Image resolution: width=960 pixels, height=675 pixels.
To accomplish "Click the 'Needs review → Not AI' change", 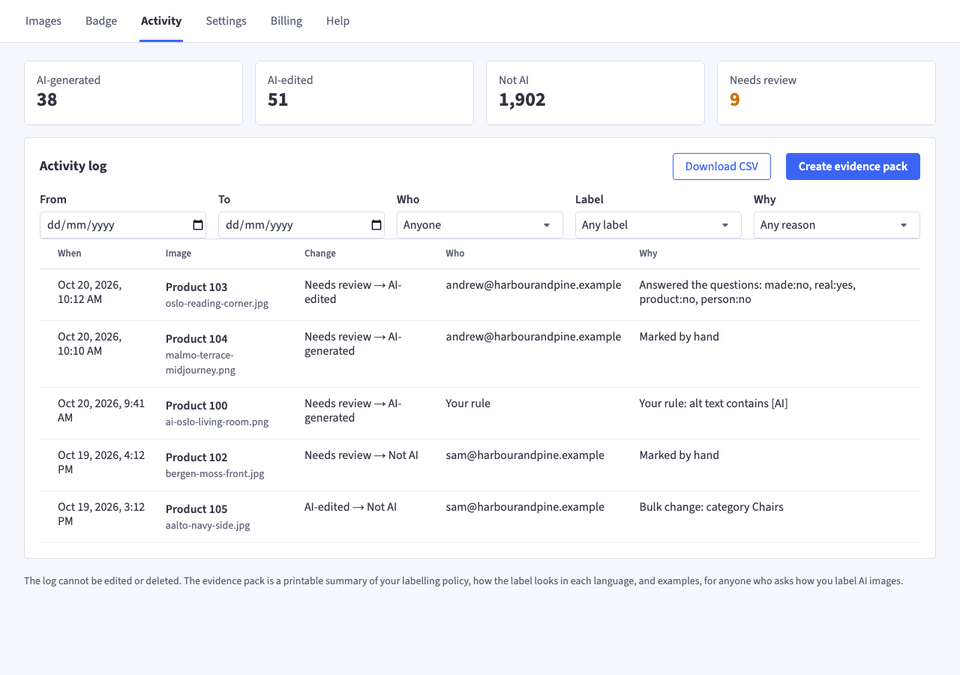I will tap(361, 456).
